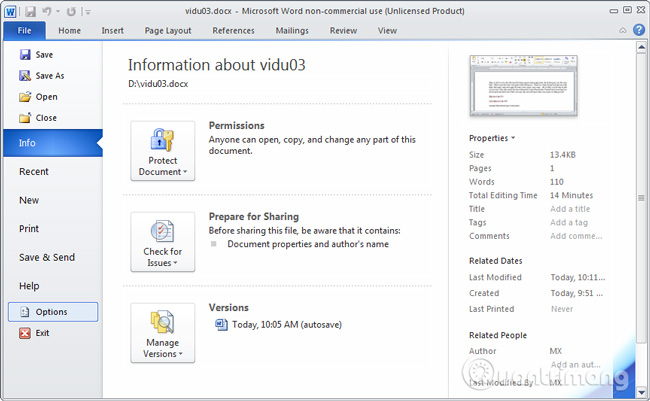
Task: Click the Word application icon in title bar
Action: click(x=10, y=11)
